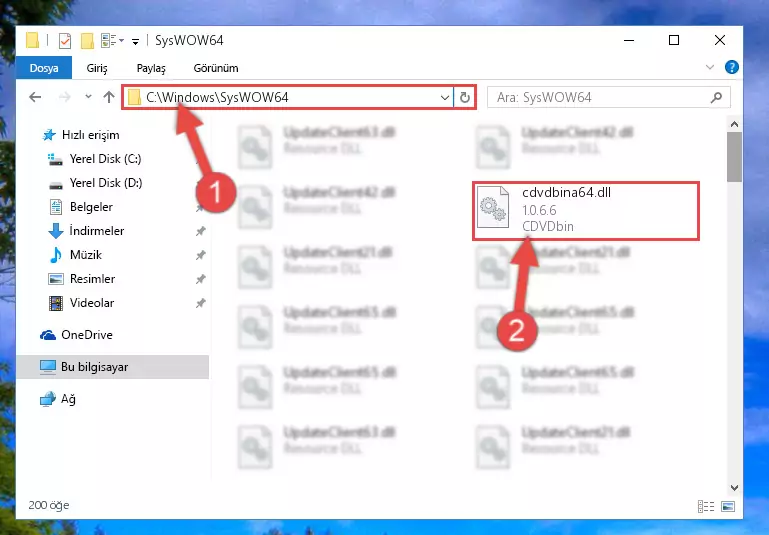
Task: Click the New folder icon in title bar
Action: tap(87, 41)
